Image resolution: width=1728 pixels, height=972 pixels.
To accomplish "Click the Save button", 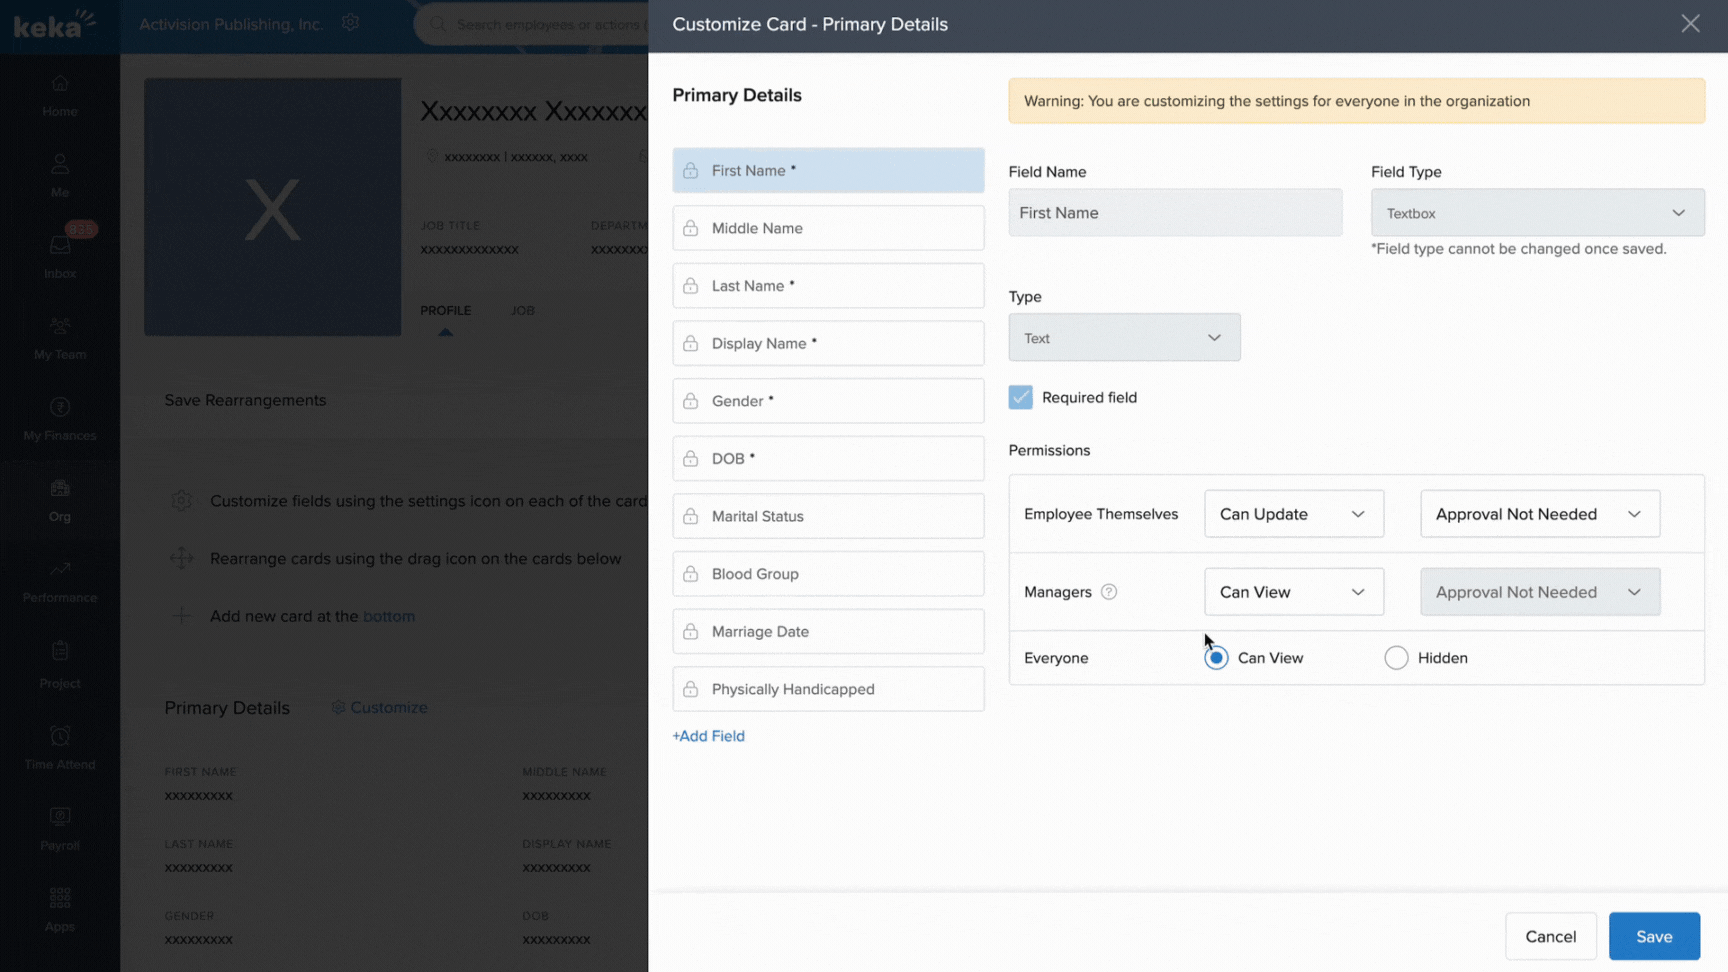I will pos(1653,936).
